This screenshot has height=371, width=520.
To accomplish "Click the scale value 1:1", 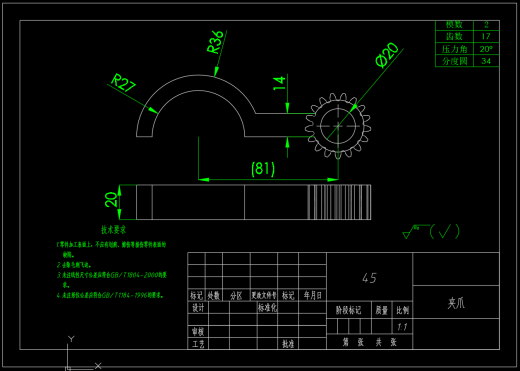I will coord(402,327).
